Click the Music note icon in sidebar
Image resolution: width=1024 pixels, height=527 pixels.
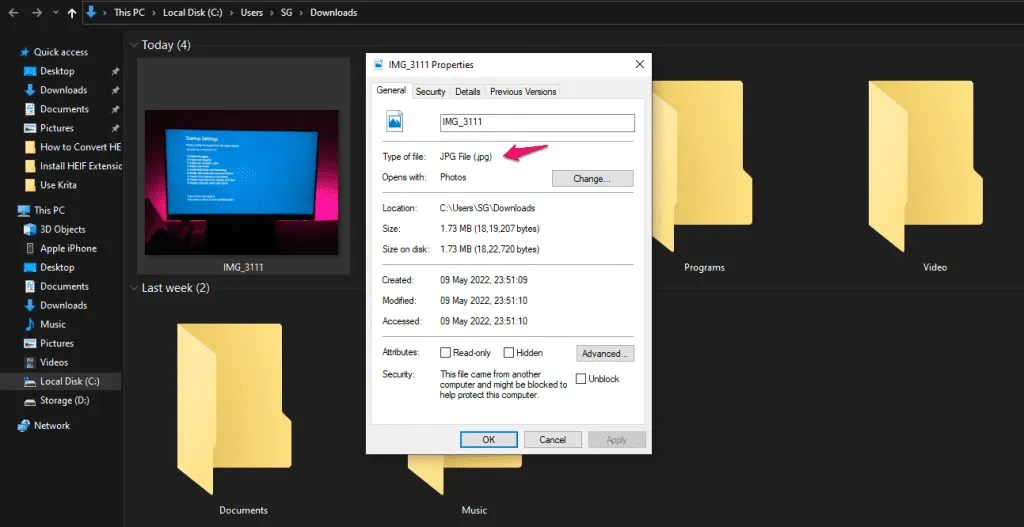[x=29, y=324]
